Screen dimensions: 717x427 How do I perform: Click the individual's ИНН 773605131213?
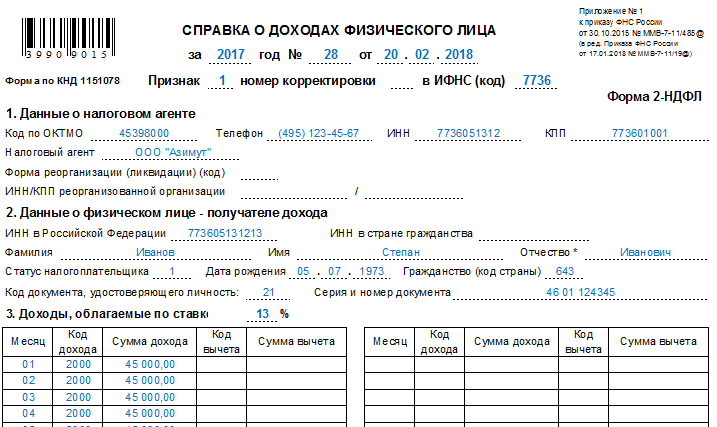pyautogui.click(x=225, y=234)
